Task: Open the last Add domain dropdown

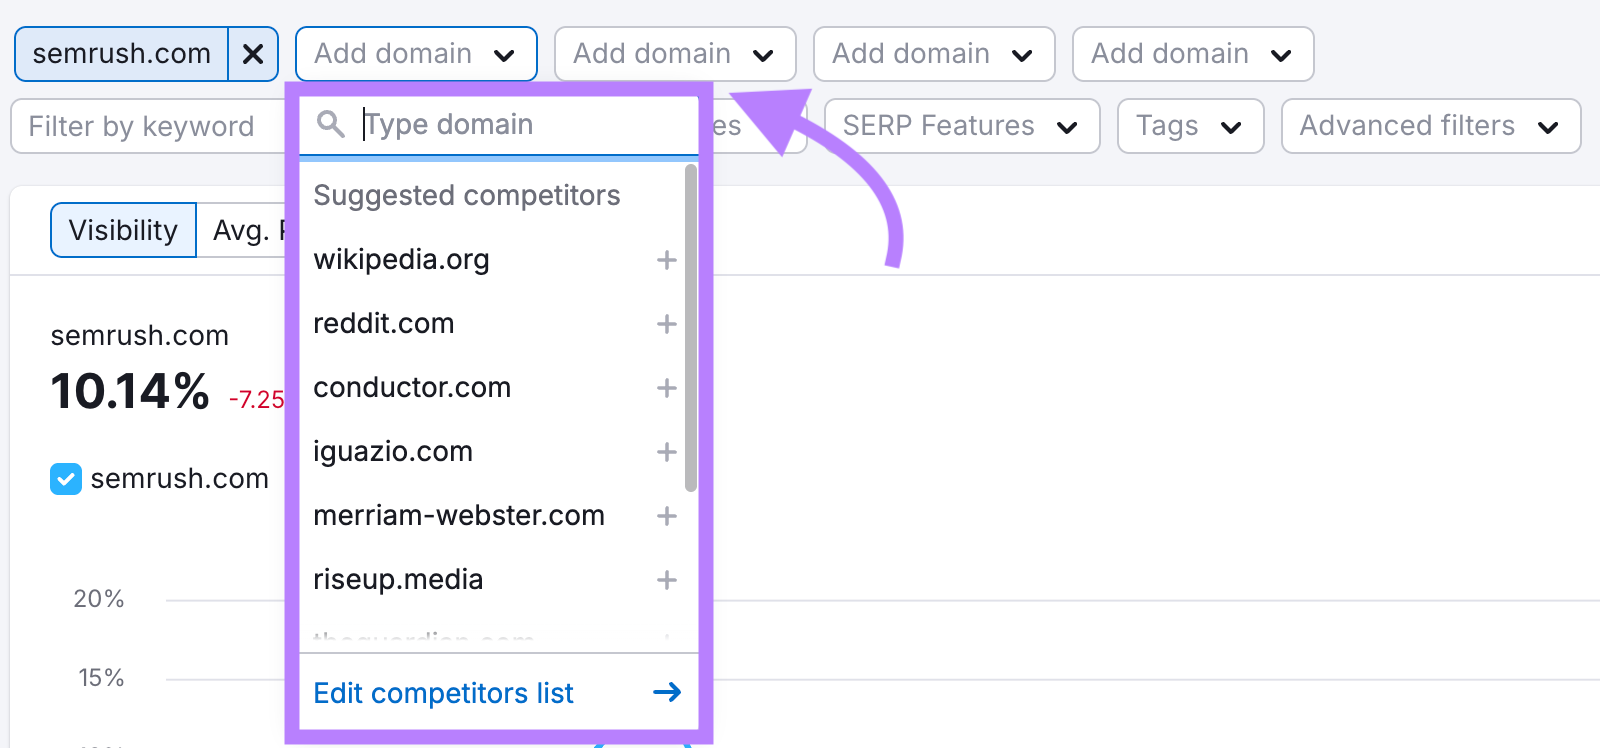Action: pyautogui.click(x=1192, y=54)
